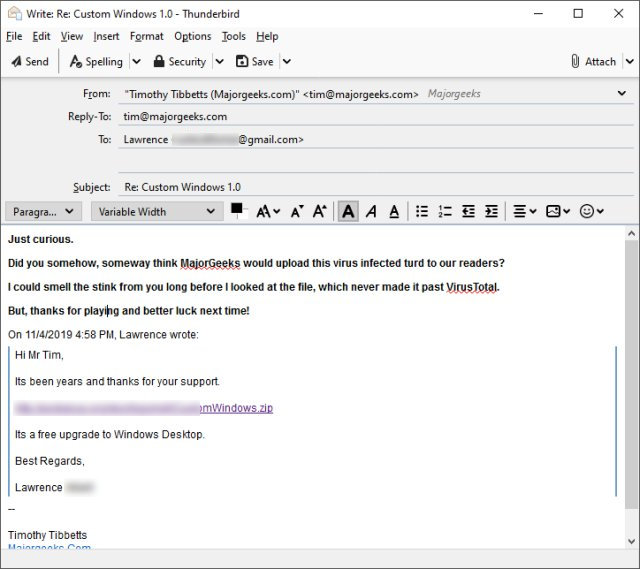Save the draft with Save button

point(255,62)
